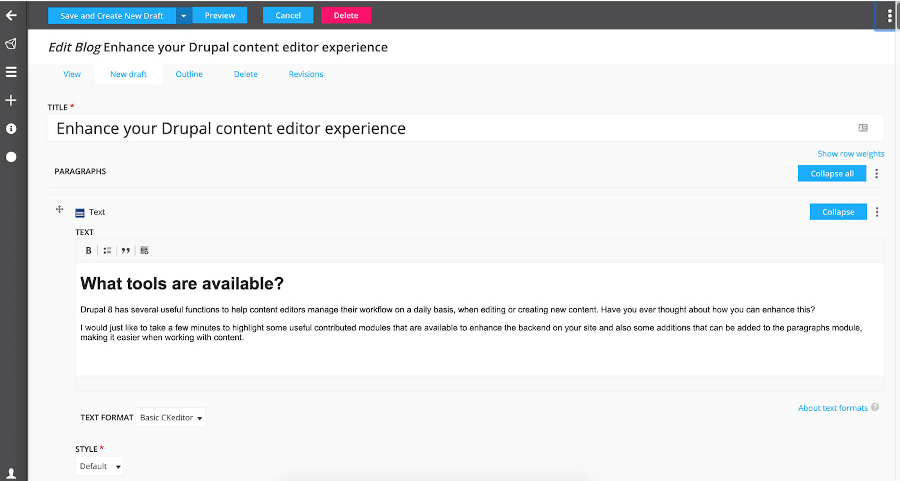Open the hamburger menu in the sidebar
Screen dimensions: 900x481
click(x=11, y=72)
